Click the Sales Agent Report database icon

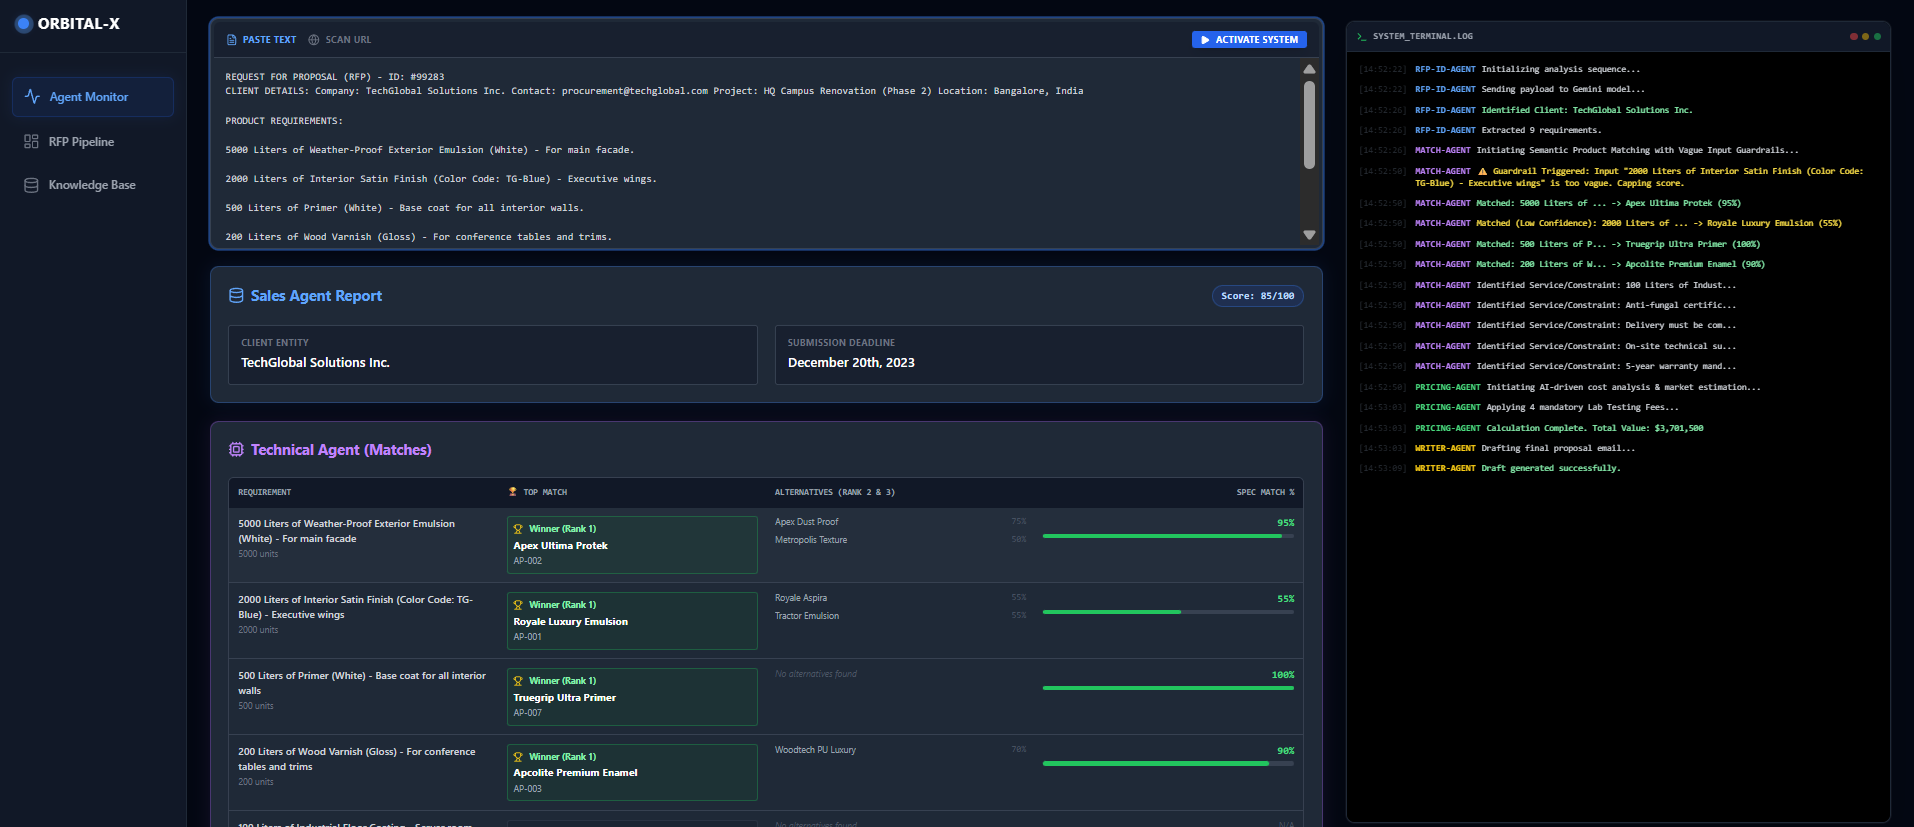point(236,296)
